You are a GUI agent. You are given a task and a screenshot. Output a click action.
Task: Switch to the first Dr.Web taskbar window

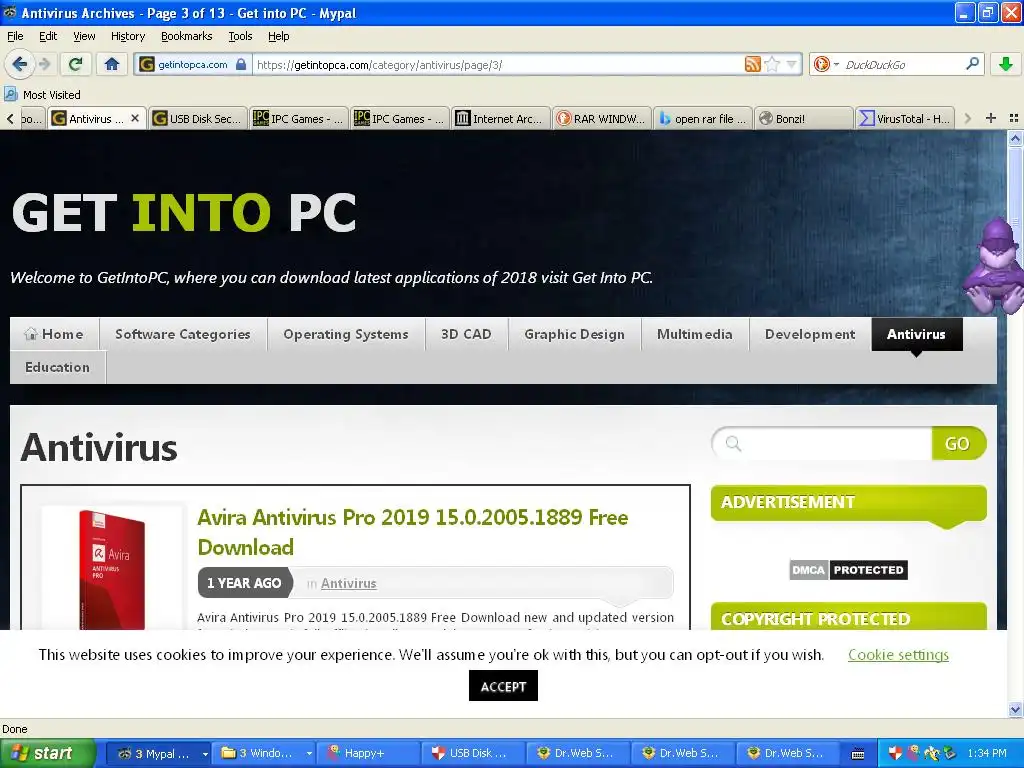click(x=579, y=753)
